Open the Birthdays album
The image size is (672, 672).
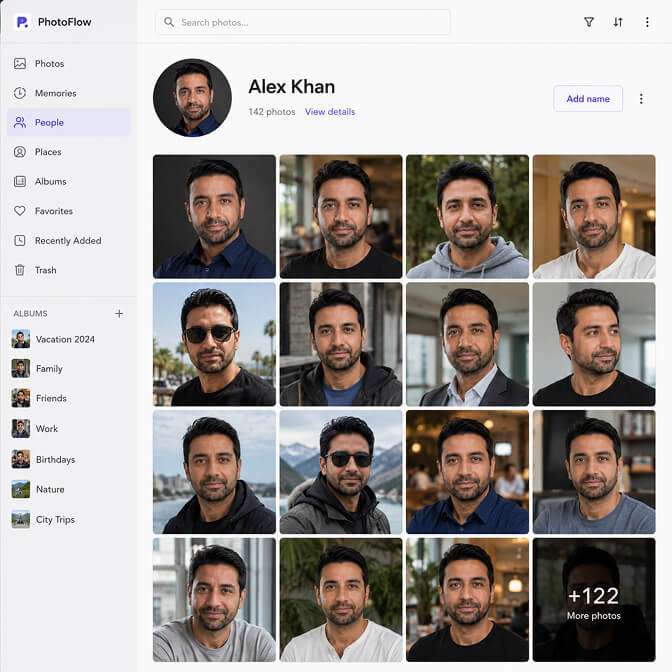point(55,459)
